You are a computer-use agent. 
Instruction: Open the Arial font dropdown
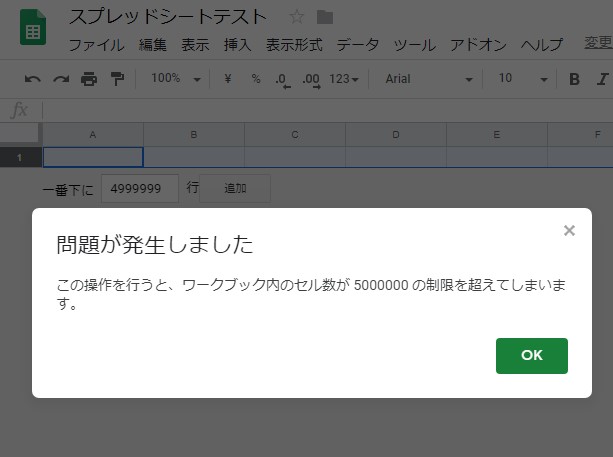click(x=428, y=79)
